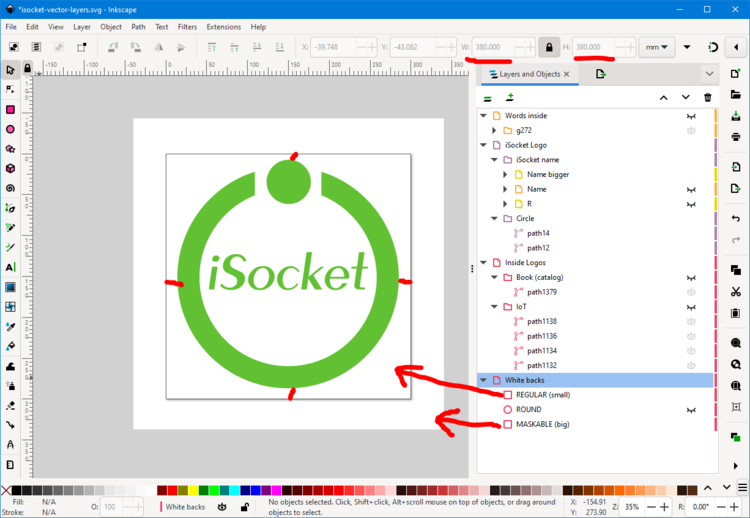Select the Node editing tool

coord(10,90)
